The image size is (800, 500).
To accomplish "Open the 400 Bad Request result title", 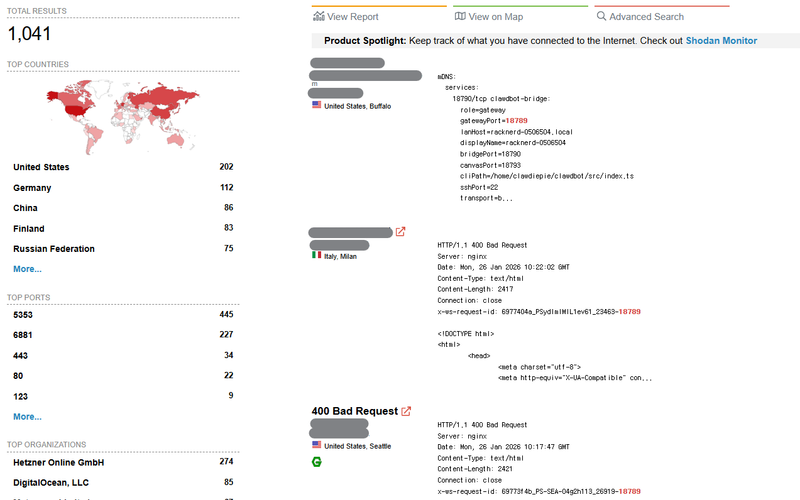I will tap(355, 411).
